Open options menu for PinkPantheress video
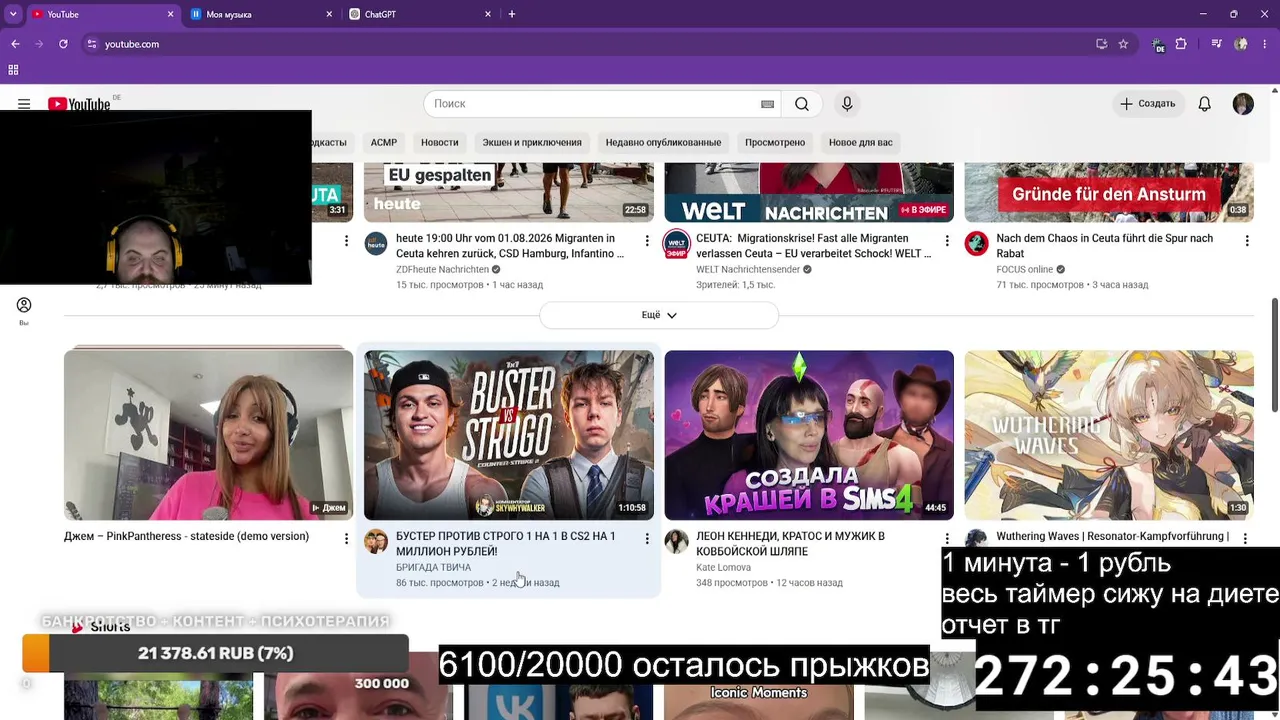Image resolution: width=1280 pixels, height=720 pixels. point(346,539)
